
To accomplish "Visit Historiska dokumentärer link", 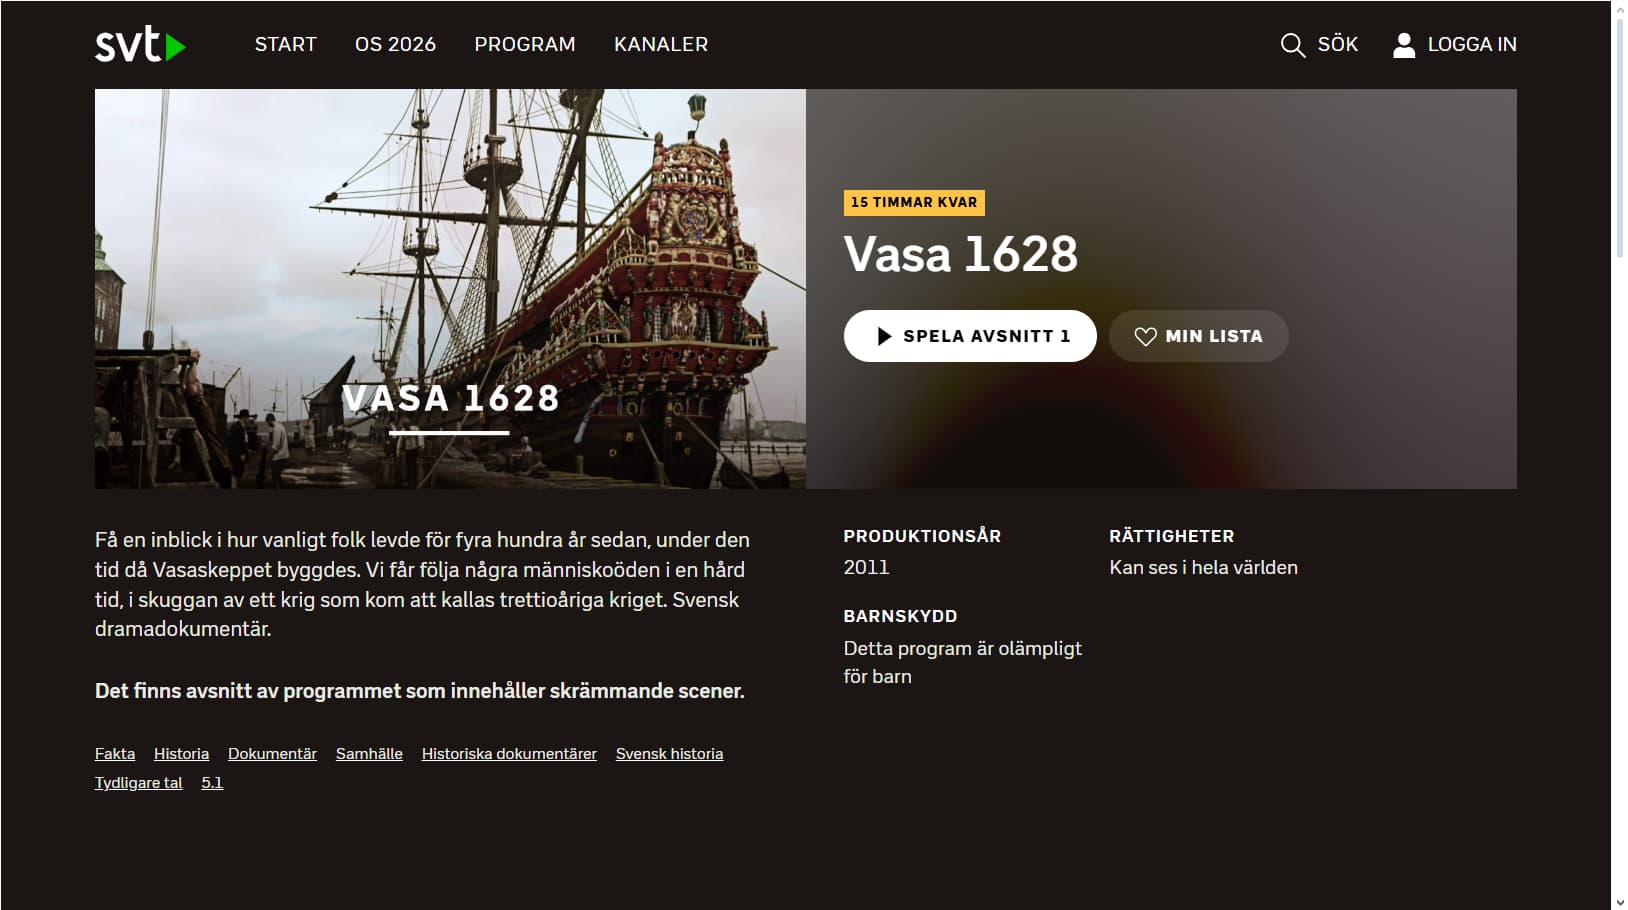I will pos(509,754).
